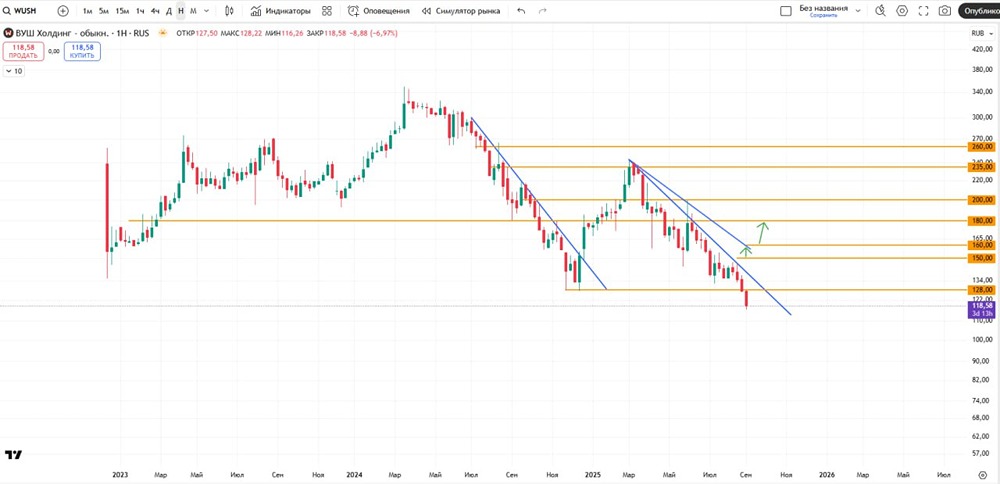The image size is (1000, 484).
Task: Click the 2026 label on time axis
Action: [x=826, y=475]
